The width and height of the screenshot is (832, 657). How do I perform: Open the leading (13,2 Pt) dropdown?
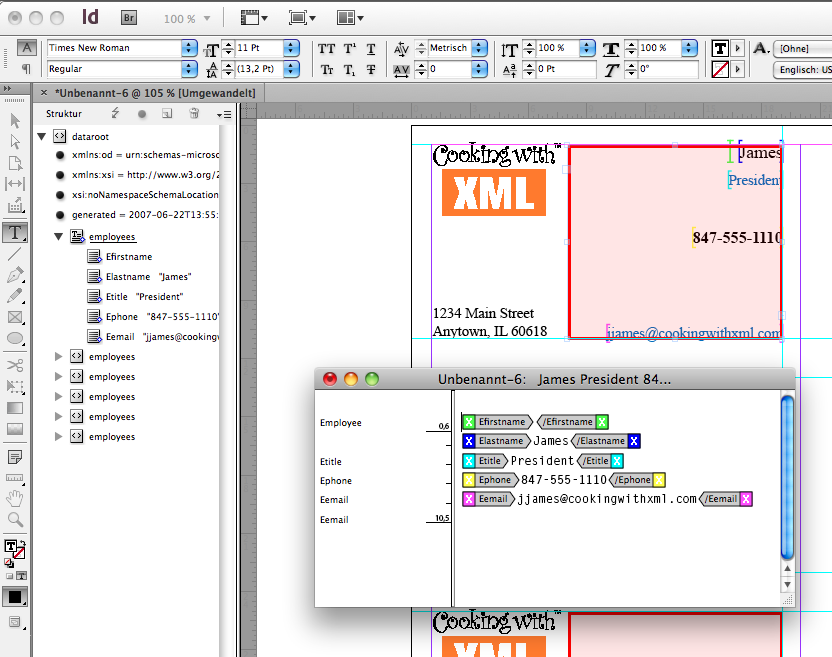pyautogui.click(x=291, y=68)
